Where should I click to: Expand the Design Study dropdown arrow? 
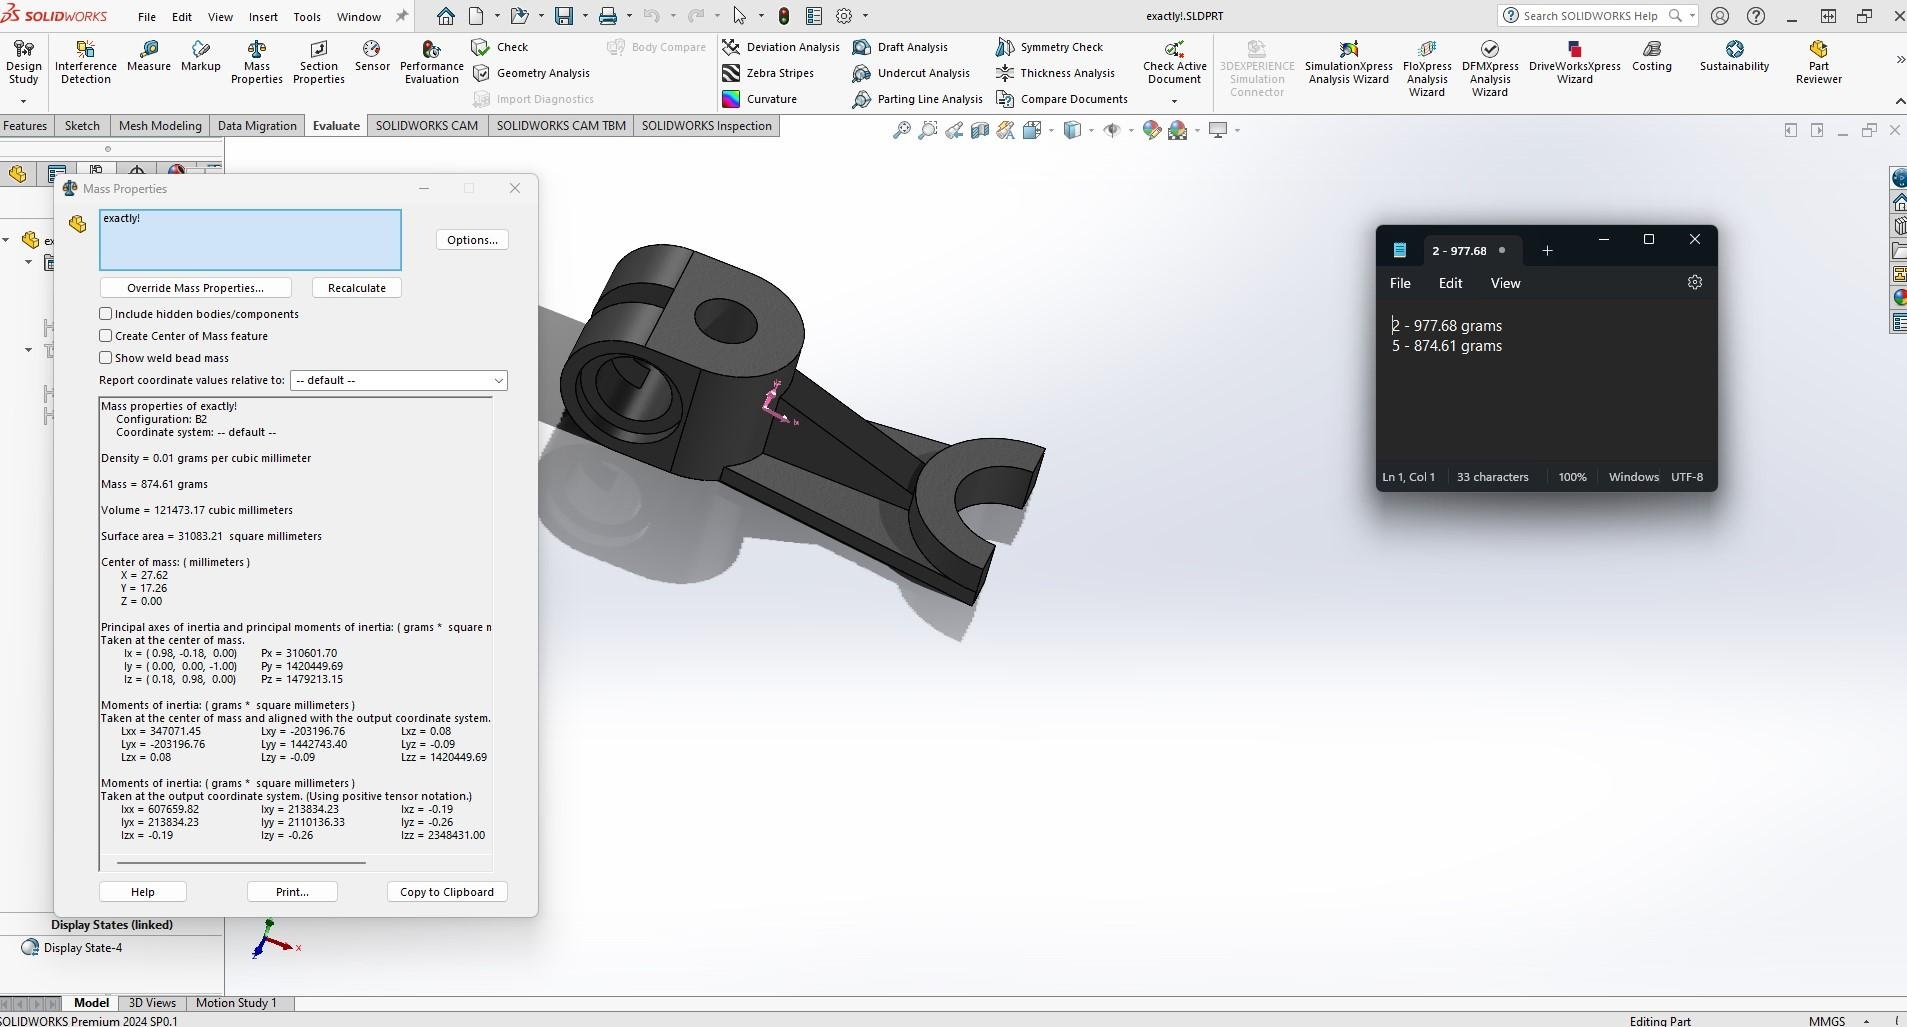(23, 101)
